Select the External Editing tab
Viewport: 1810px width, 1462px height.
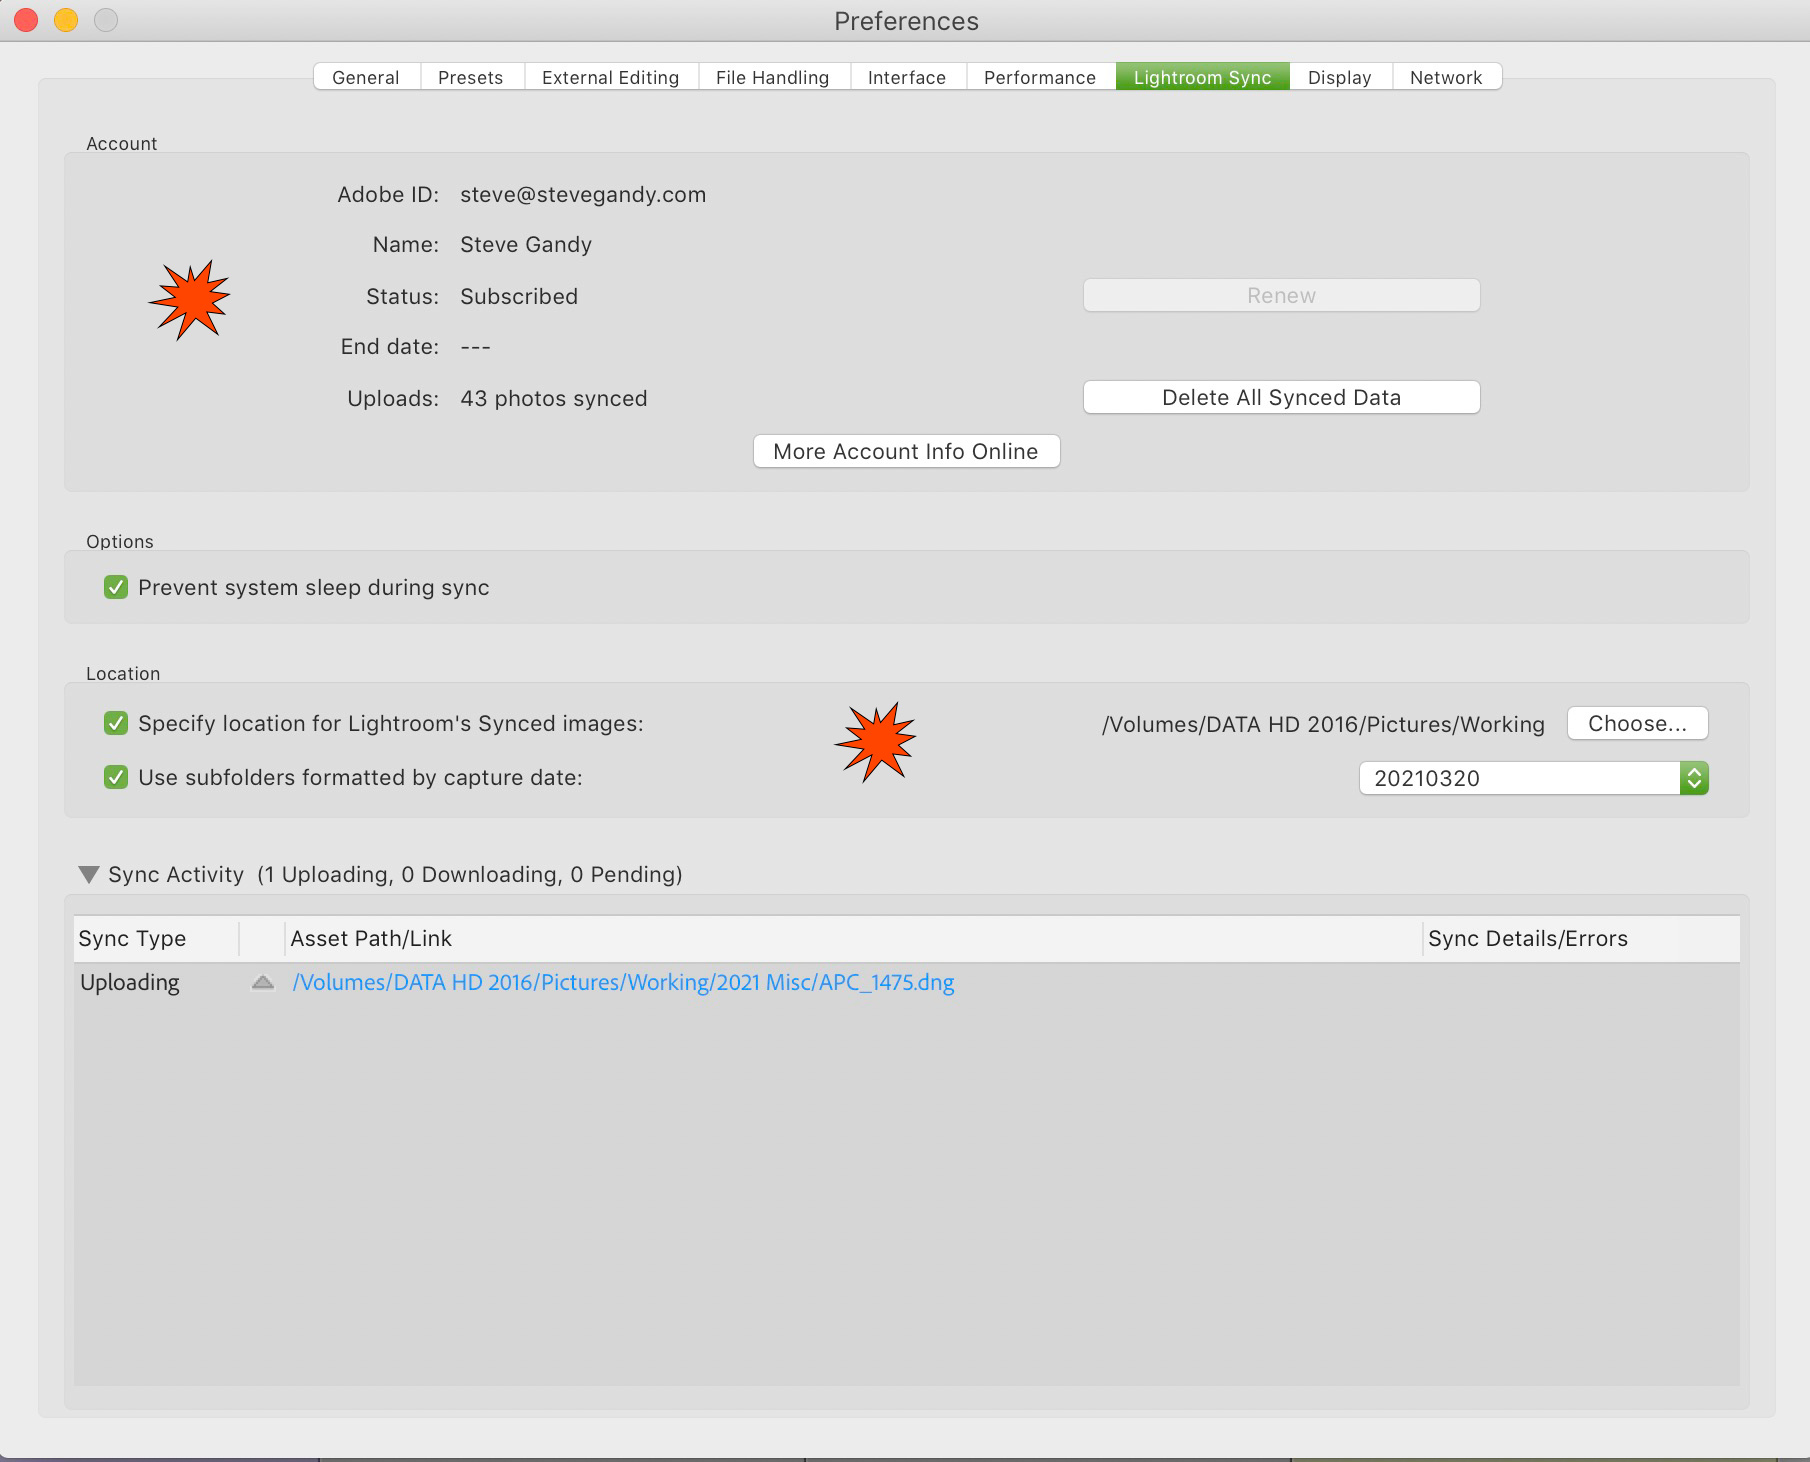[611, 77]
